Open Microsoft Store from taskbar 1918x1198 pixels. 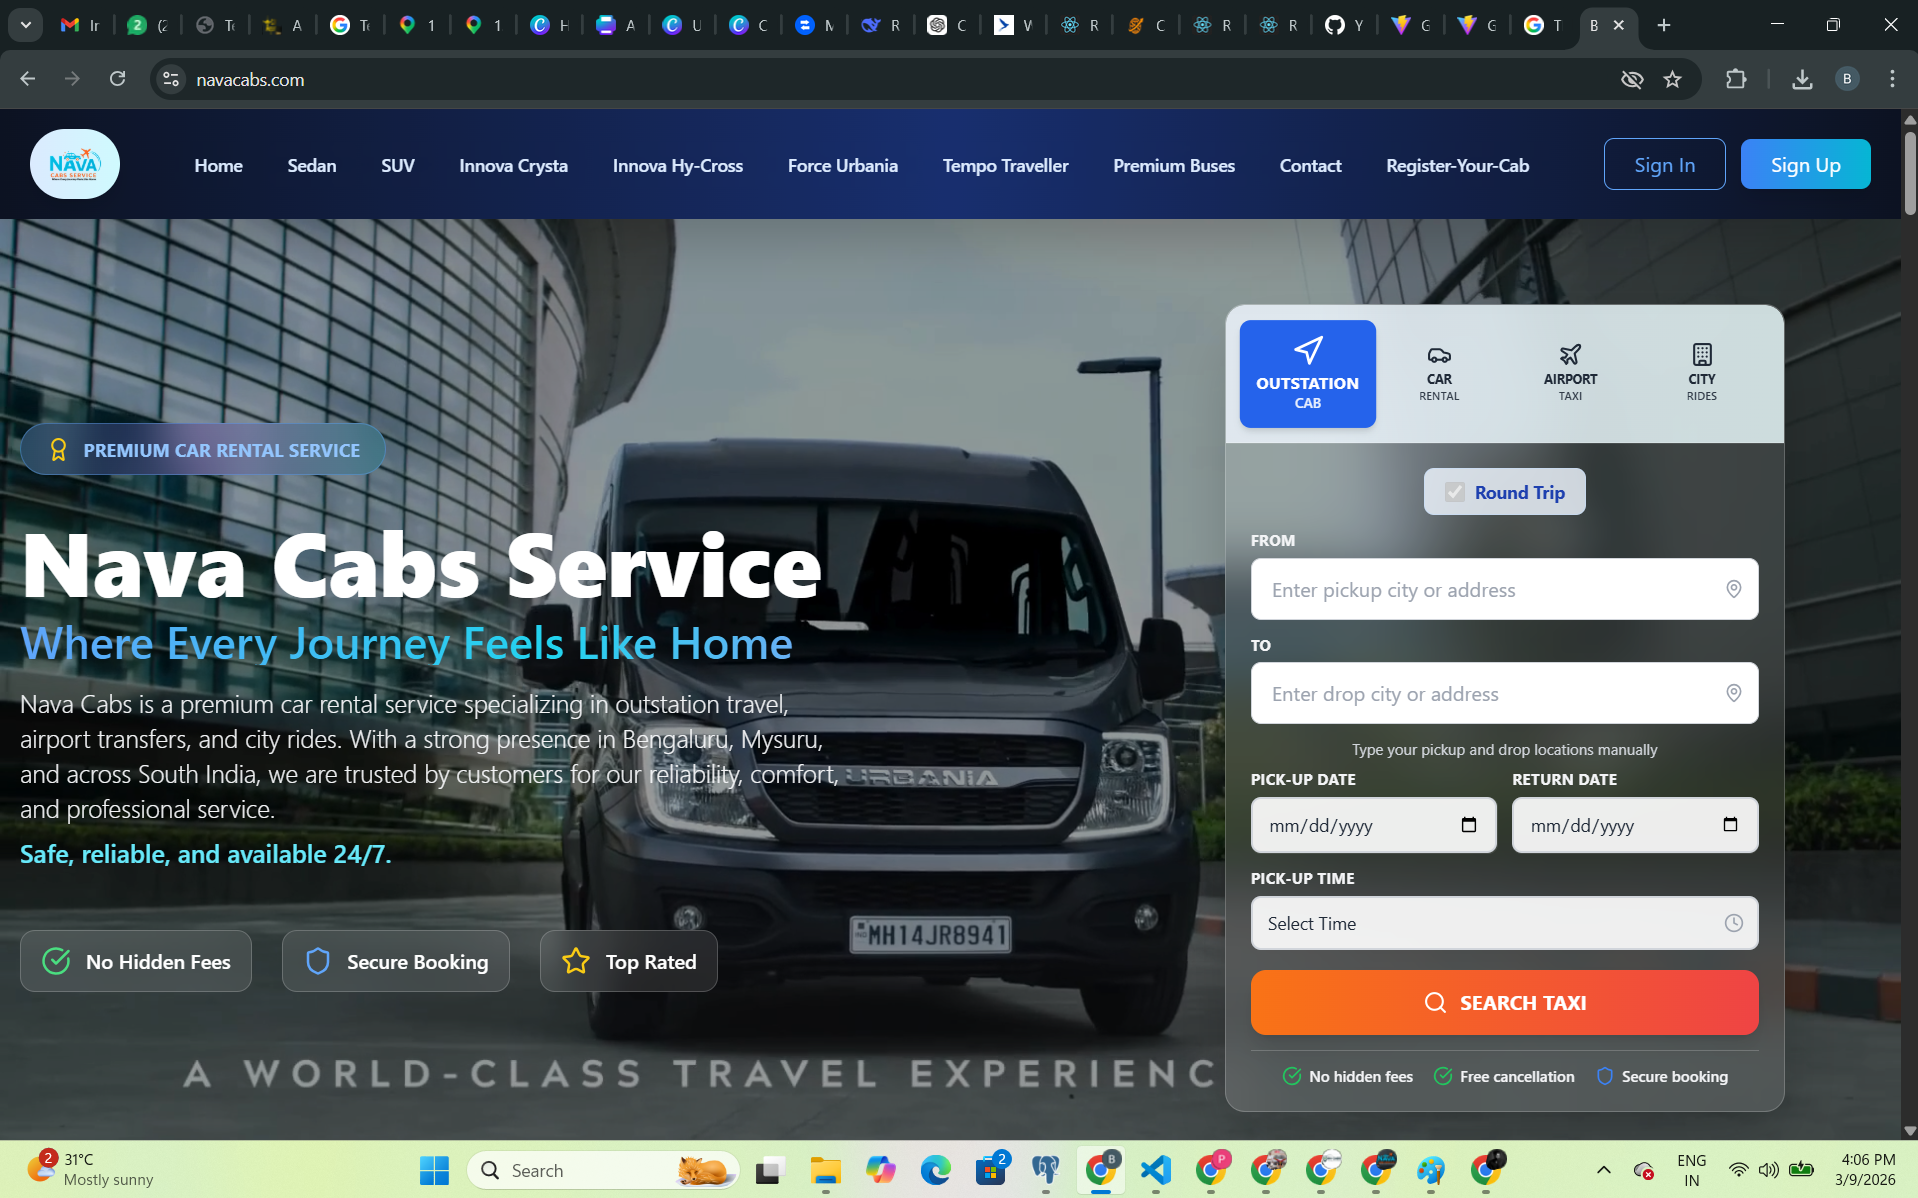pos(991,1170)
